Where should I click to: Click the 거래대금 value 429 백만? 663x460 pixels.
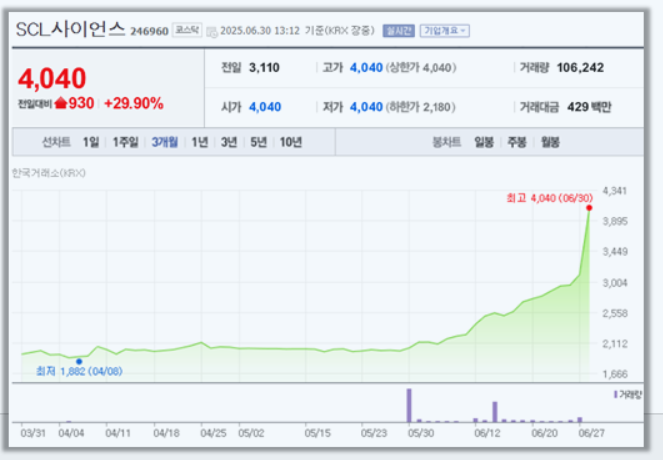coord(589,107)
